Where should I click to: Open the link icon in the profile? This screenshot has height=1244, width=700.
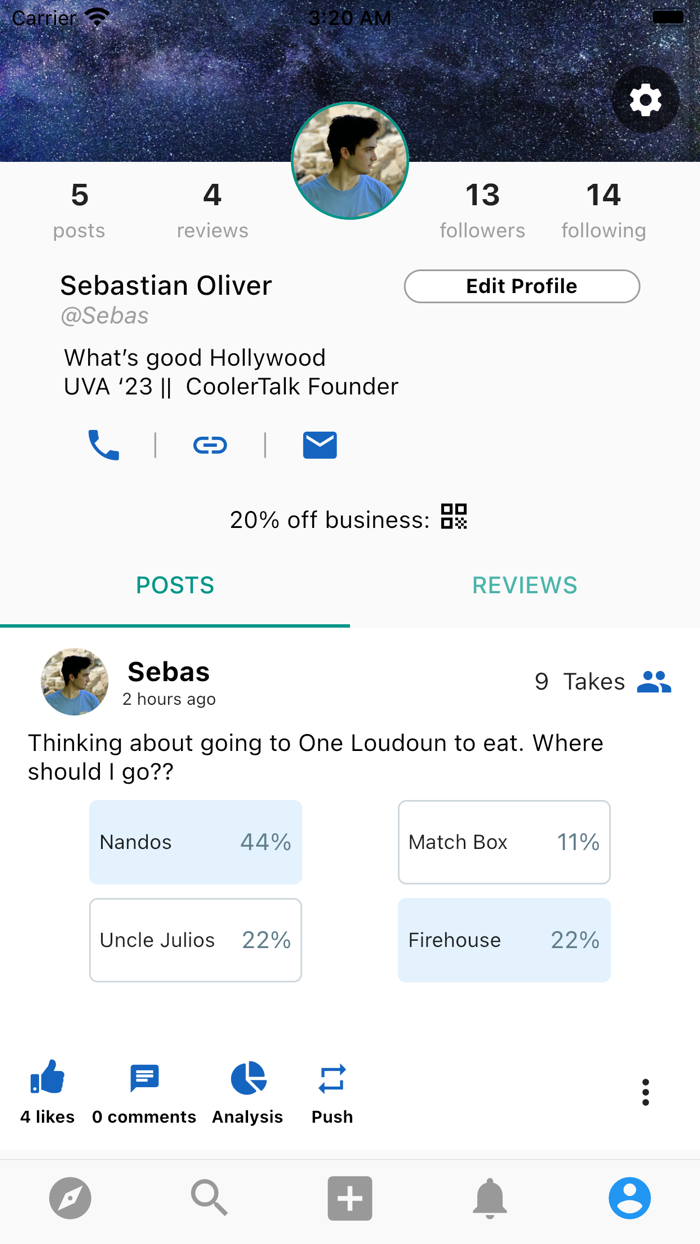pyautogui.click(x=210, y=445)
